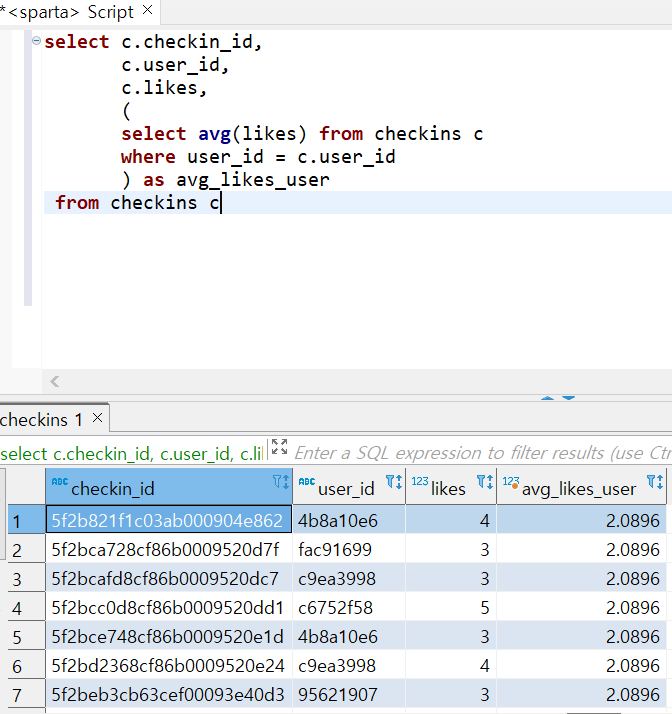This screenshot has height=714, width=672.
Task: Click the up arrow on panel divider
Action: click(x=547, y=398)
